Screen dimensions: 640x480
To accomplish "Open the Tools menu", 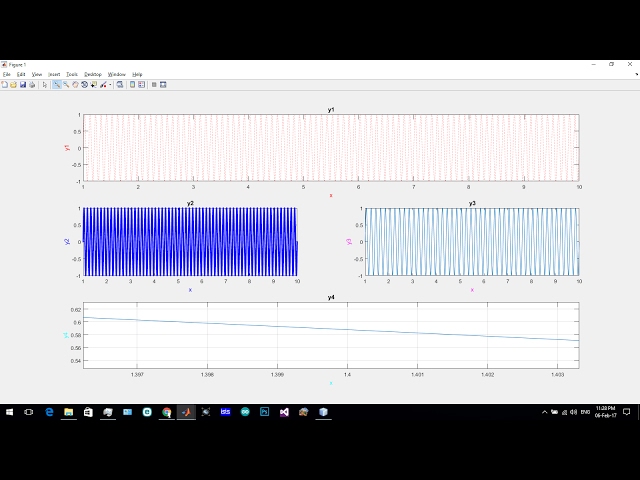I will tap(72, 74).
